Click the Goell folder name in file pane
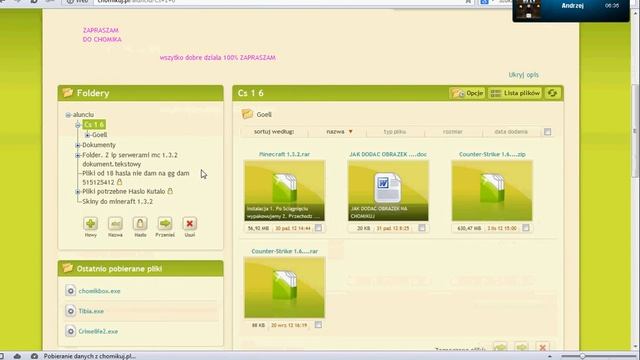 264,115
